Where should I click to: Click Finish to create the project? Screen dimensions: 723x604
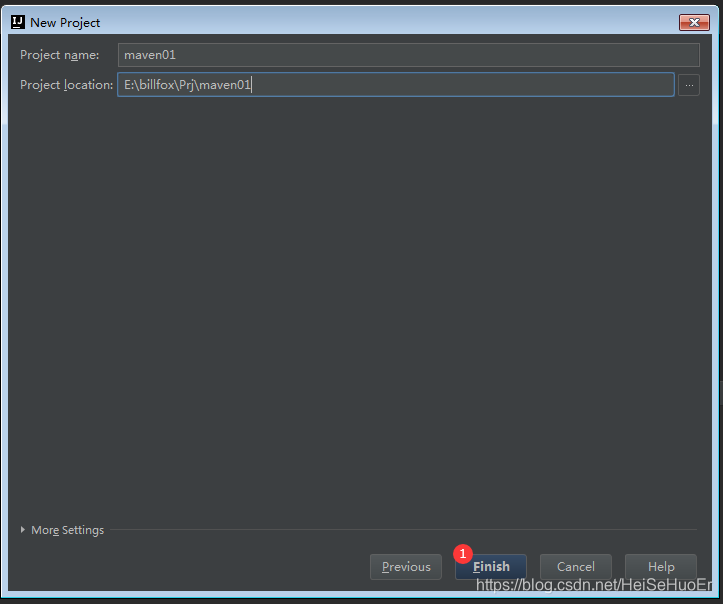pyautogui.click(x=491, y=567)
